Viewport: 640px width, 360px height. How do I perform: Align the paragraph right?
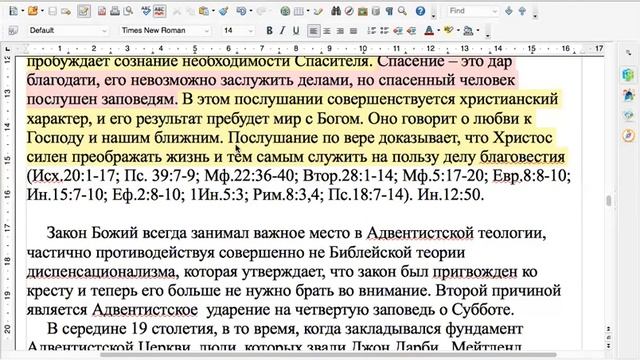click(x=340, y=30)
